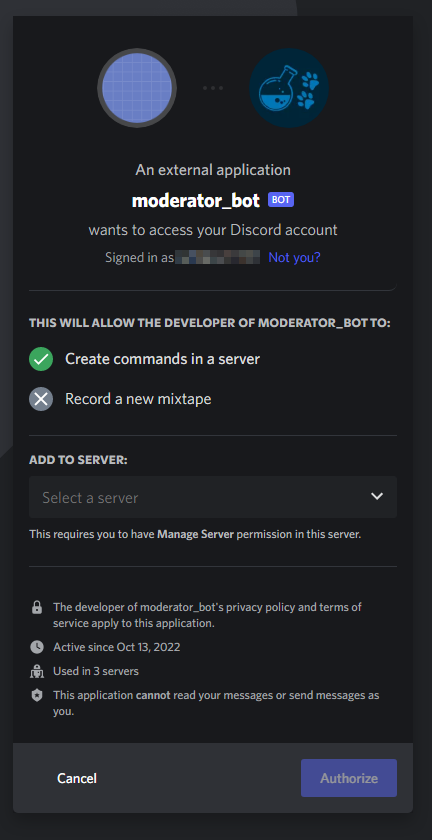
Task: Click the Used in 3 servers text
Action: point(96,671)
